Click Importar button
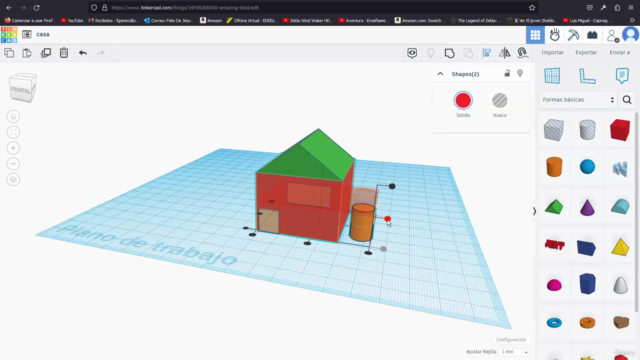 (552, 52)
